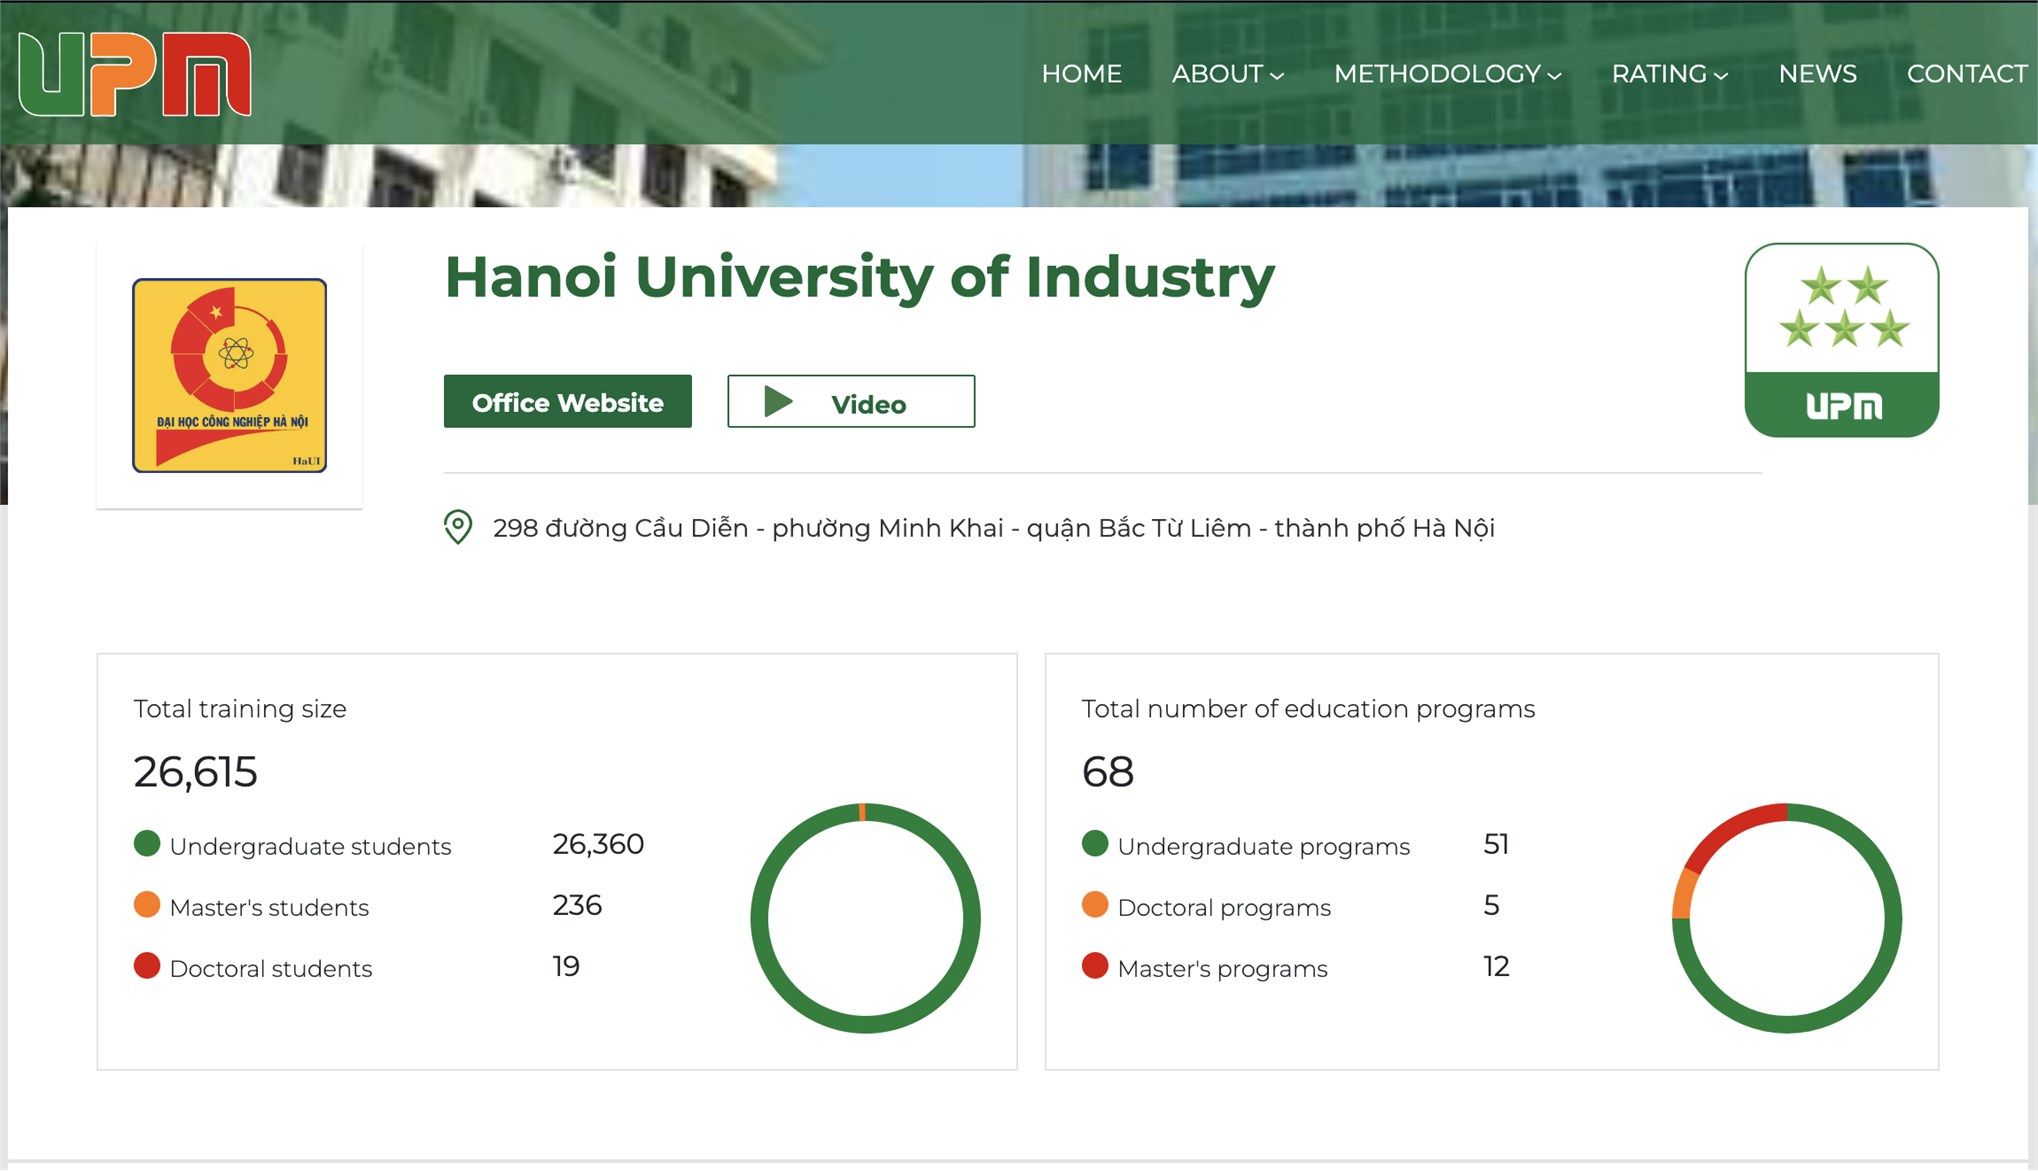Go to the HOME page
The width and height of the screenshot is (2038, 1171).
tap(1081, 74)
